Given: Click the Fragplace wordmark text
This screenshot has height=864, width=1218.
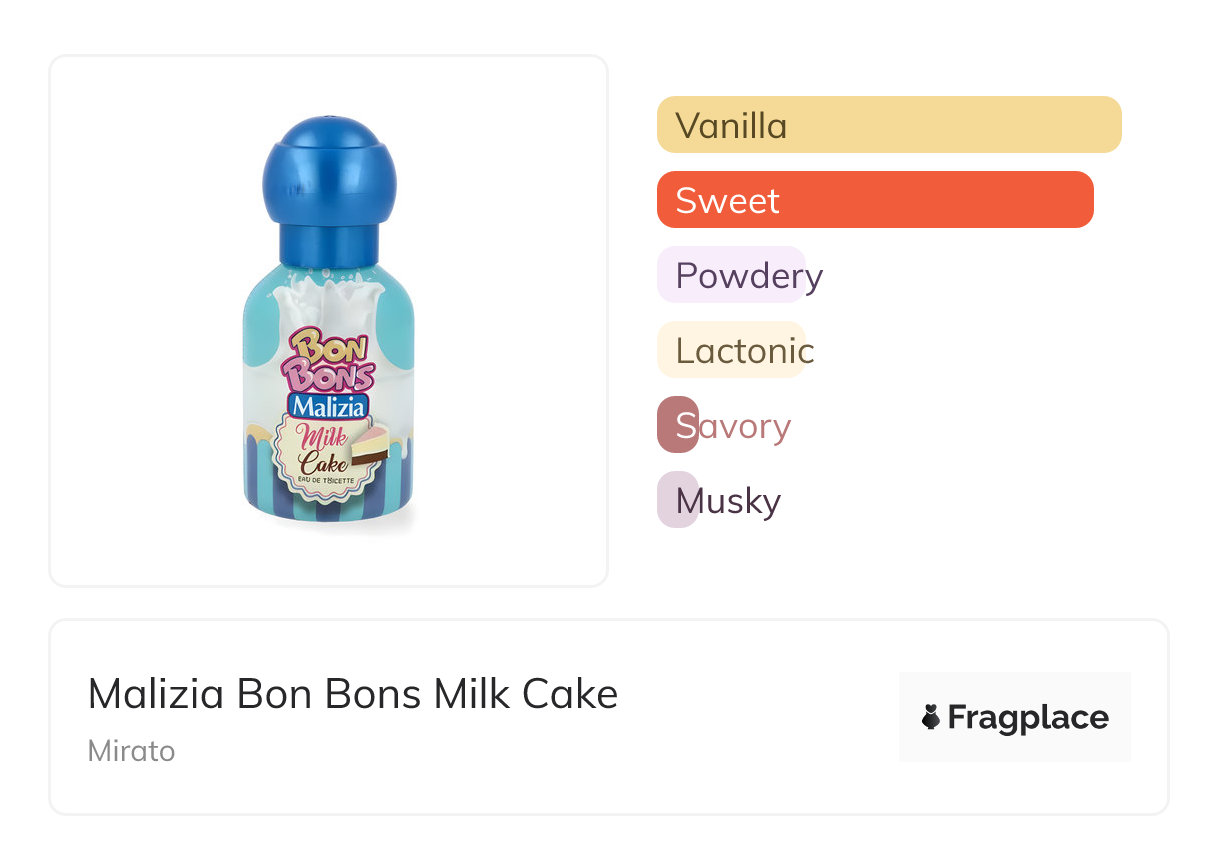Looking at the screenshot, I should pos(1028,717).
